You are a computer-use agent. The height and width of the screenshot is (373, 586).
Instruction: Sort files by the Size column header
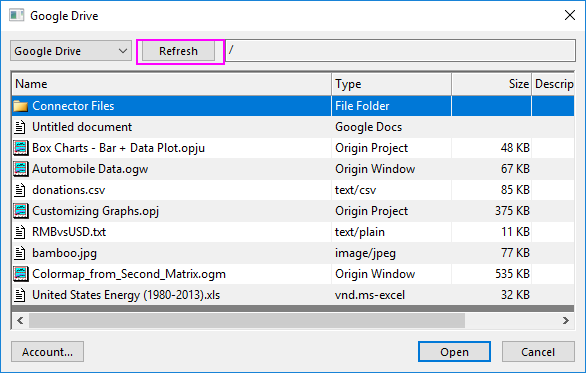point(491,84)
